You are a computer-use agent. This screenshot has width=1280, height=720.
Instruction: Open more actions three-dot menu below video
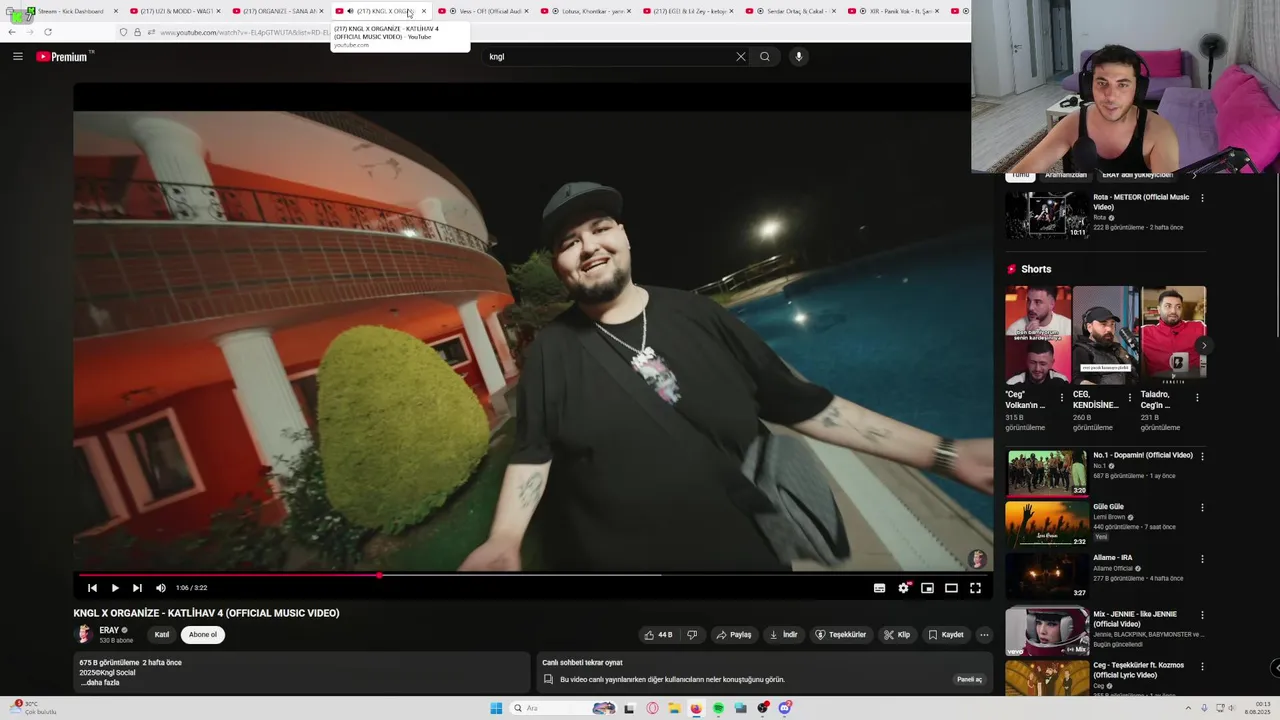(x=984, y=634)
